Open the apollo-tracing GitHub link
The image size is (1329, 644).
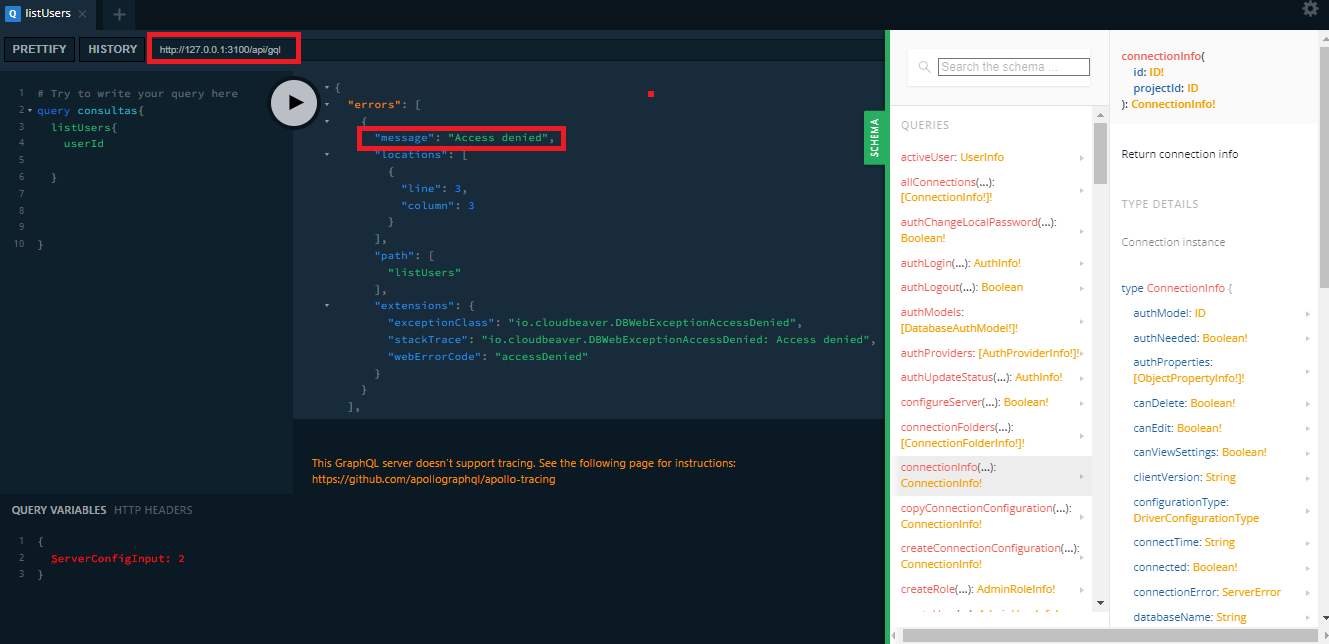(433, 479)
